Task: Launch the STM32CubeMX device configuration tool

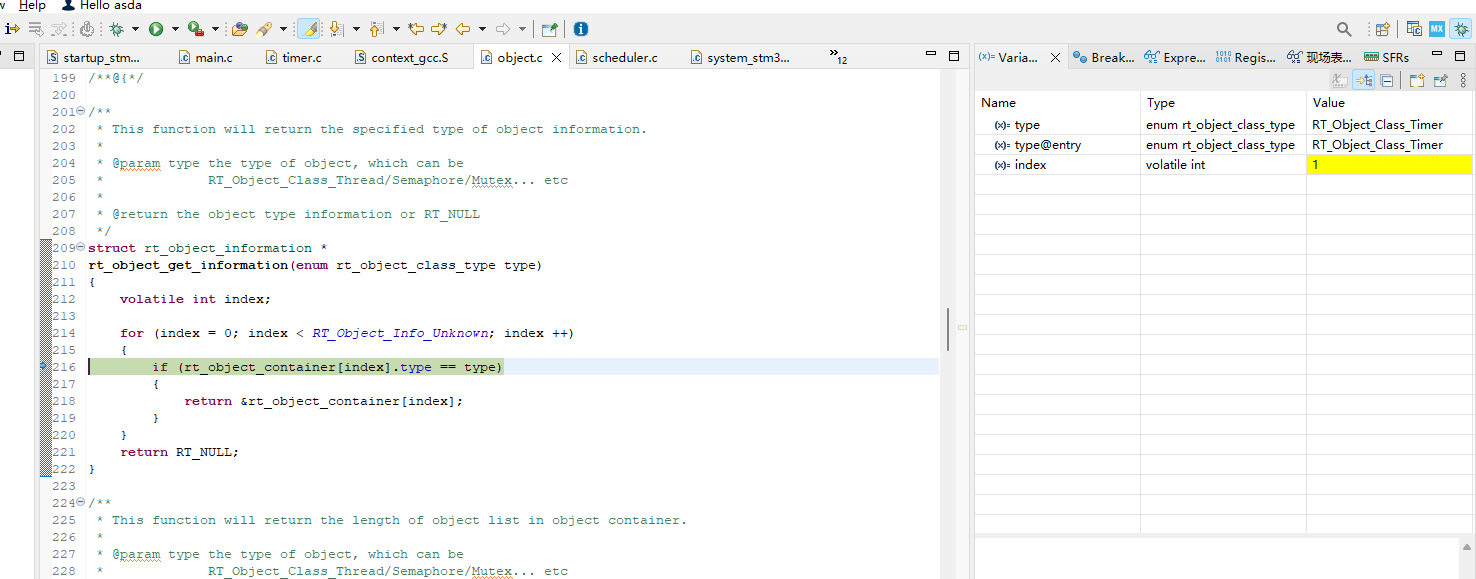Action: point(1436,28)
